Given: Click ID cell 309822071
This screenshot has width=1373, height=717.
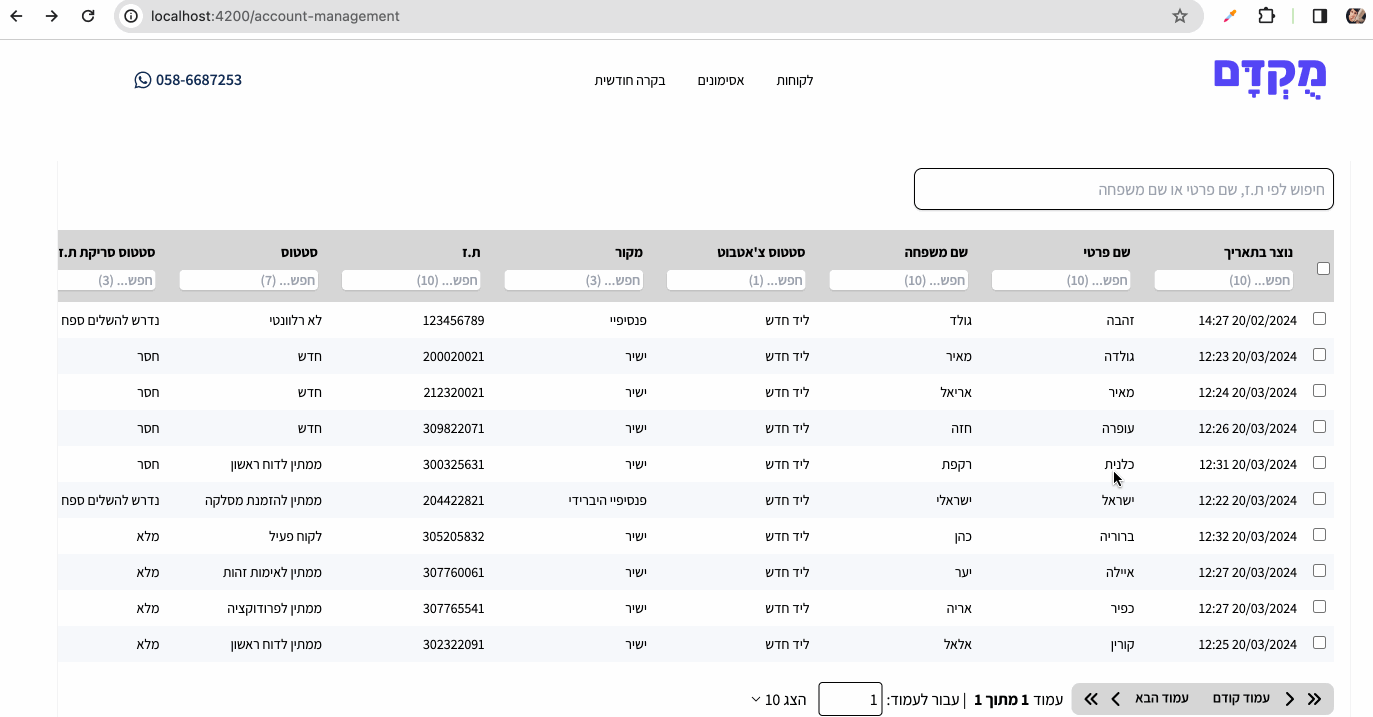Looking at the screenshot, I should [x=453, y=428].
